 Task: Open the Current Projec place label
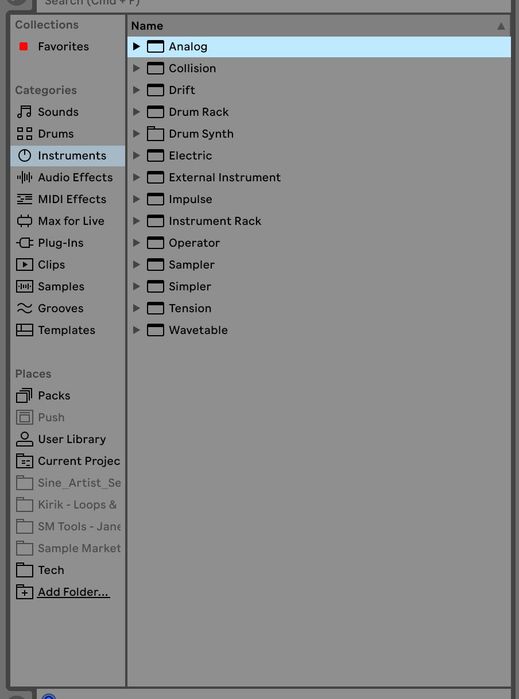79,461
